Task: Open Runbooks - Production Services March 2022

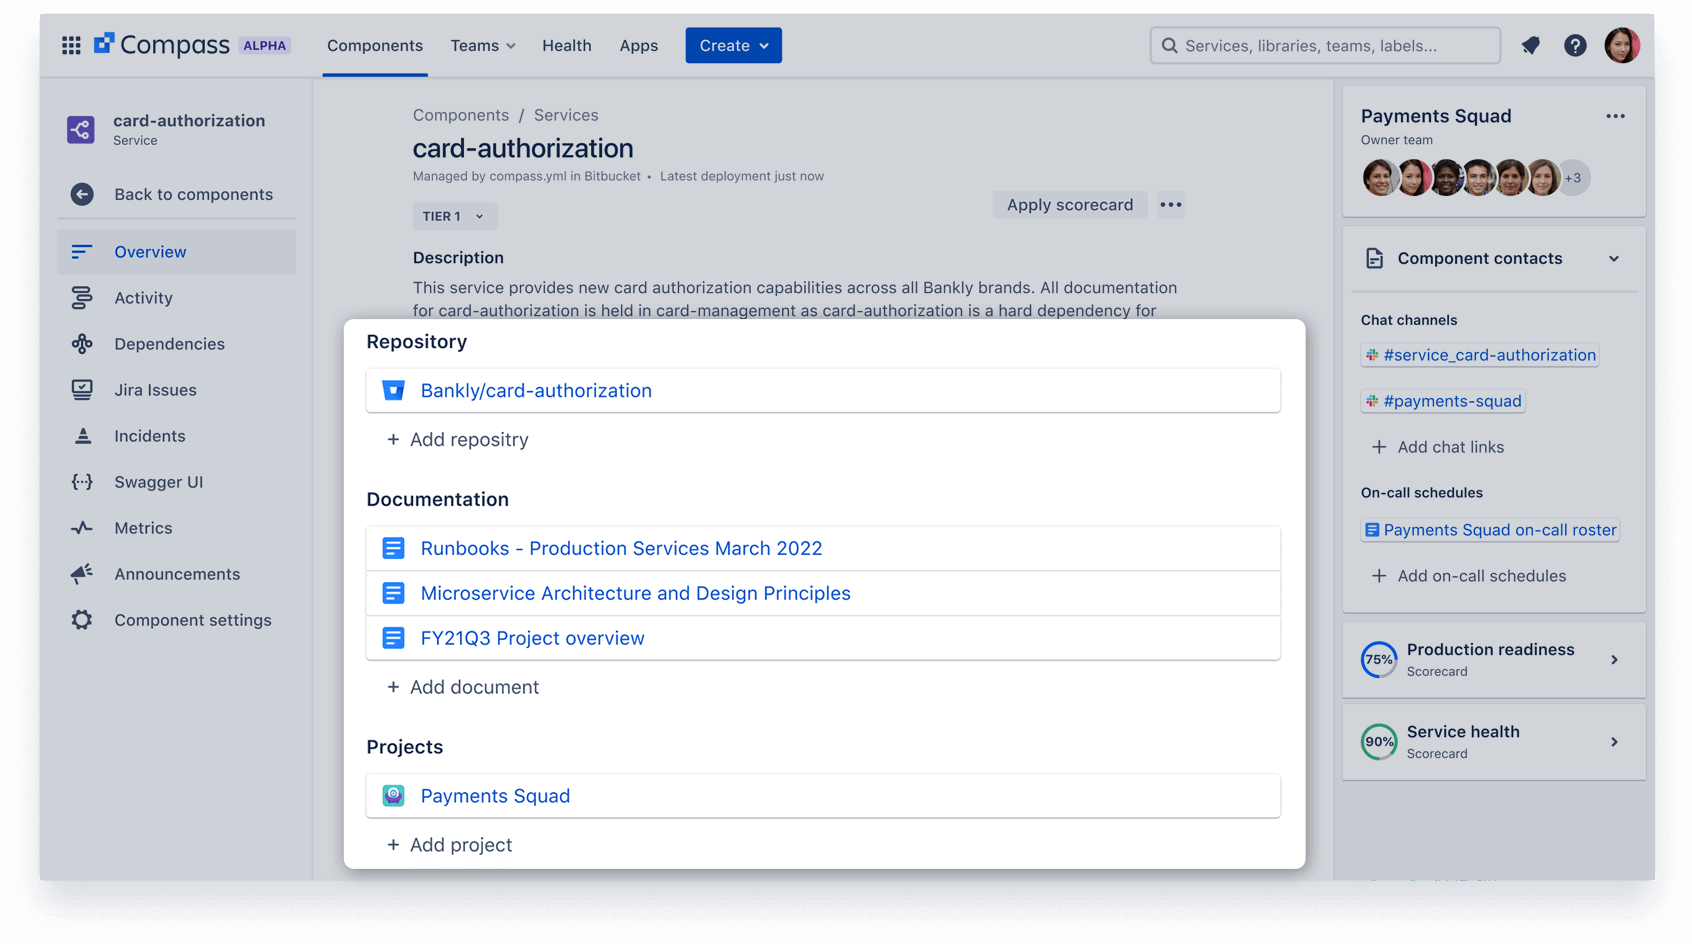Action: click(x=621, y=548)
